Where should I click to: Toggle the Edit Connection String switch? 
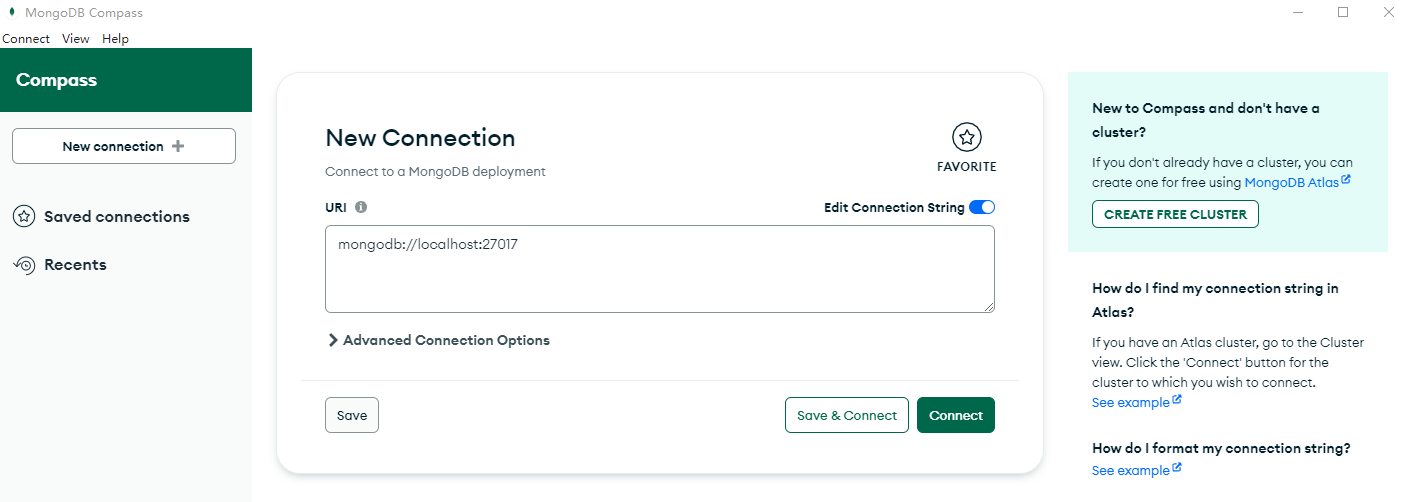tap(982, 207)
